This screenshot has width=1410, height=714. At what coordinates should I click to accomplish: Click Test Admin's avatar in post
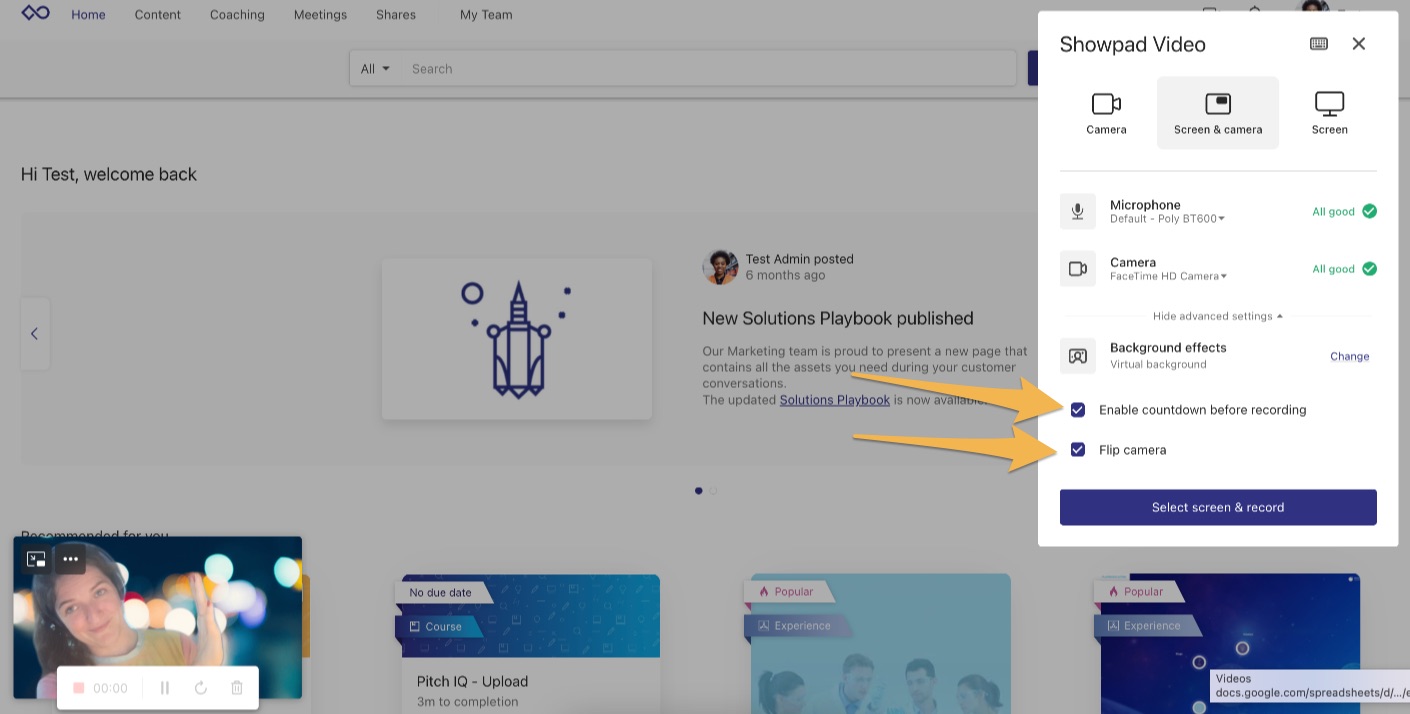(720, 267)
